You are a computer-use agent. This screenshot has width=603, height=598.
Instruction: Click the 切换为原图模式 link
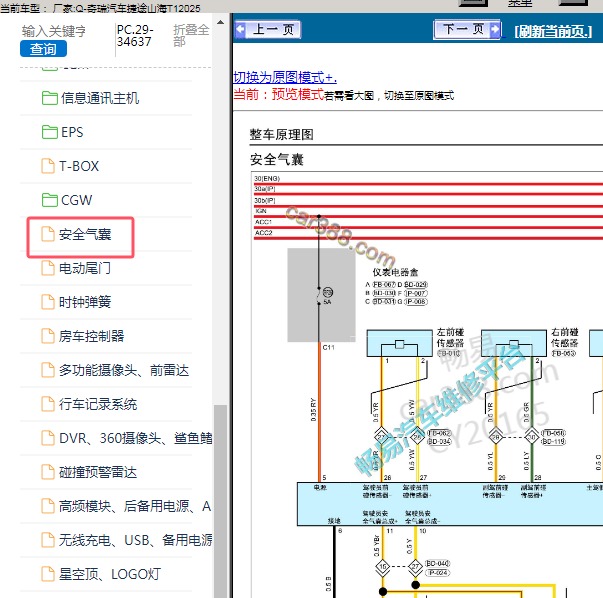pyautogui.click(x=285, y=77)
